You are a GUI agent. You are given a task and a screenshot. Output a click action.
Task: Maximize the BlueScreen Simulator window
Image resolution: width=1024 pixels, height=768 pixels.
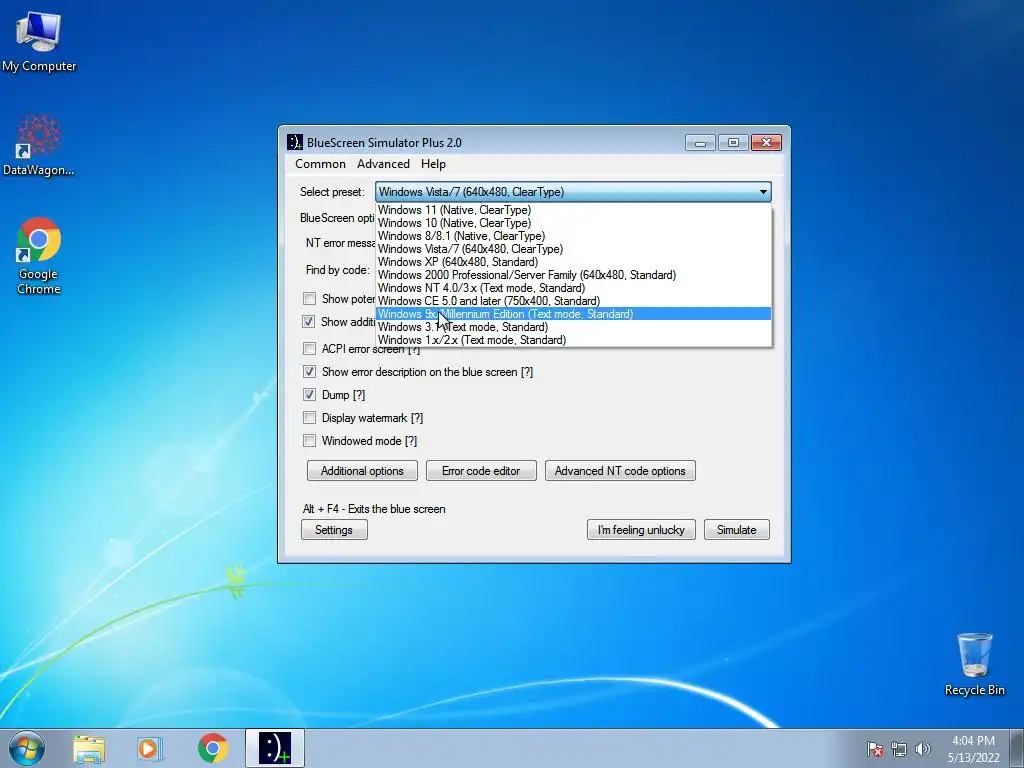point(733,142)
